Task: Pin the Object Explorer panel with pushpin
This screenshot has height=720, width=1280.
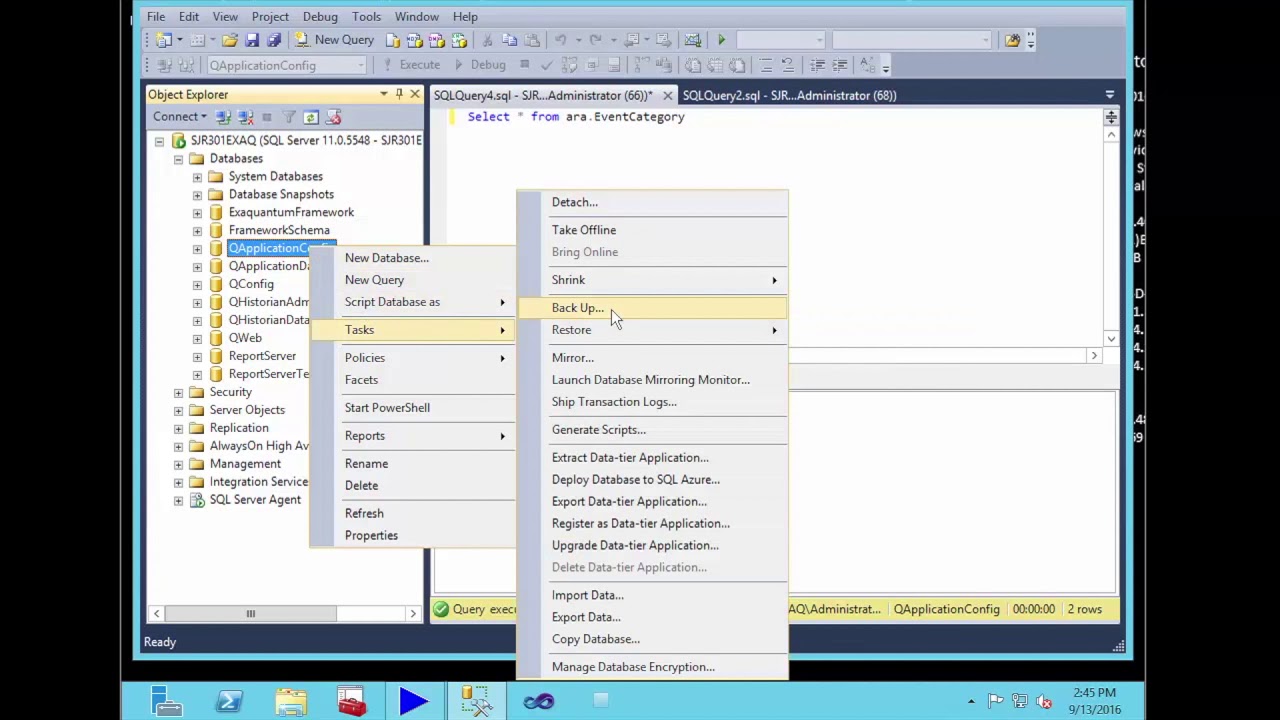Action: tap(399, 94)
